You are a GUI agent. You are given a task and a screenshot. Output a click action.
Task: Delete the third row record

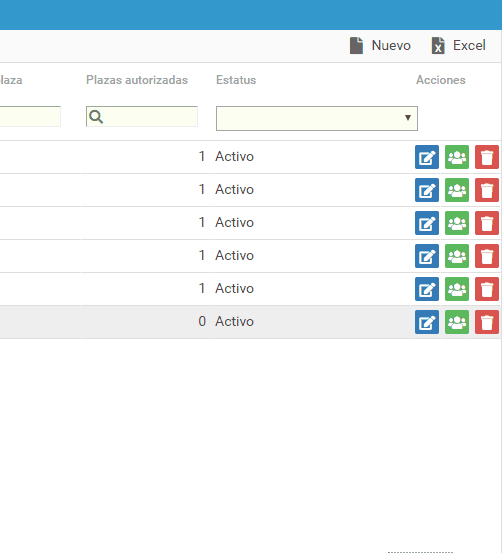(x=487, y=223)
